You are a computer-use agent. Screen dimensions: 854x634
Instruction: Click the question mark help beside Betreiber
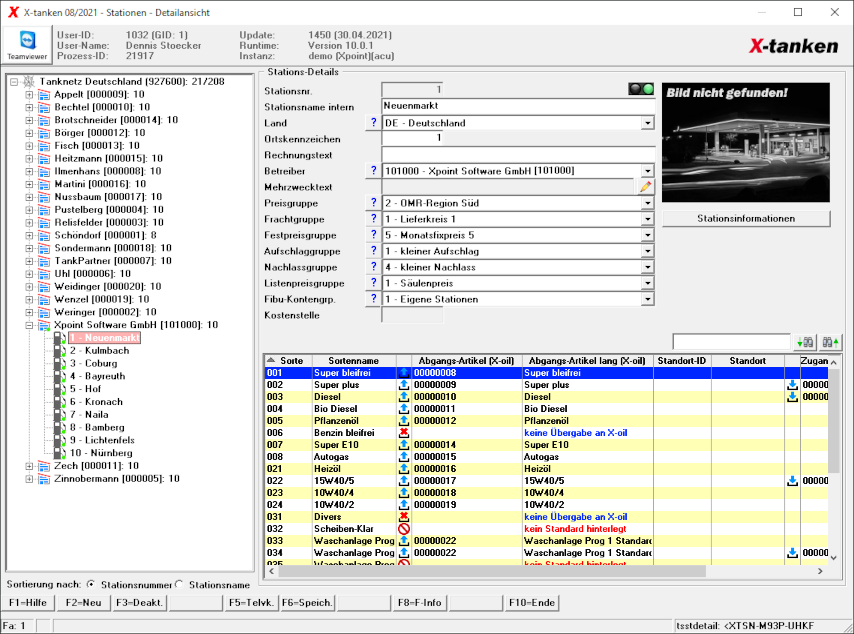(x=373, y=170)
